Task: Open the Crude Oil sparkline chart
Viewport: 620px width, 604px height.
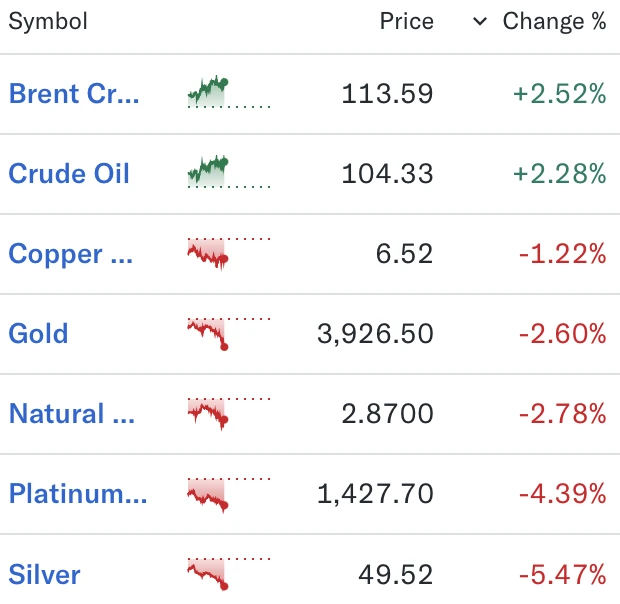Action: [229, 172]
